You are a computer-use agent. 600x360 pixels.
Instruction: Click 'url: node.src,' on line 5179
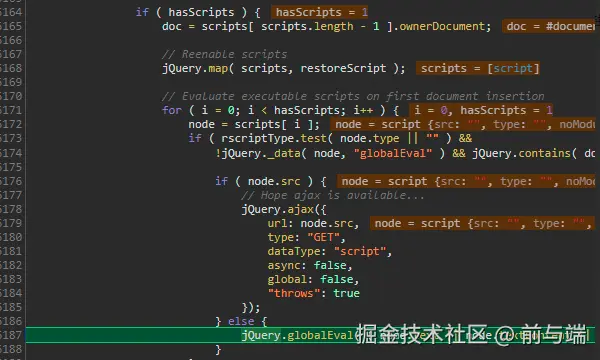click(313, 223)
